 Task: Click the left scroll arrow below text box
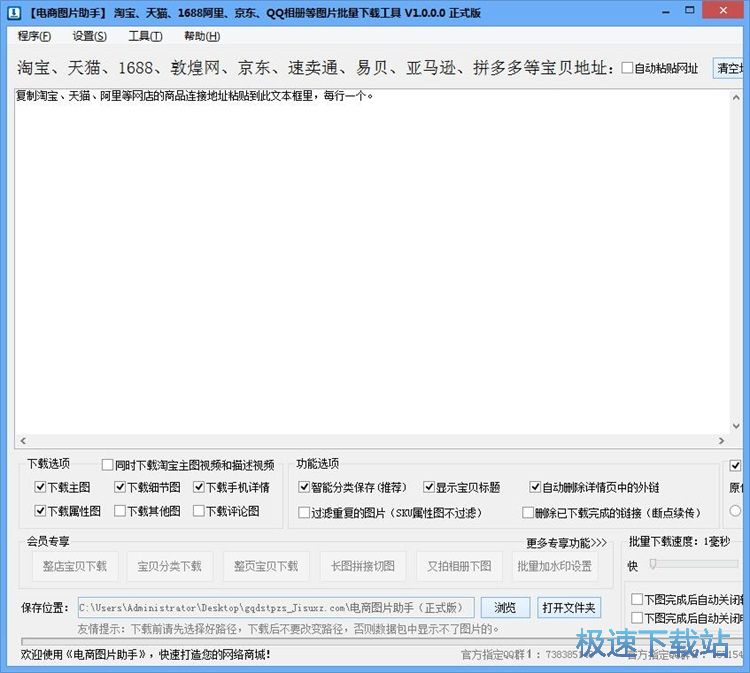pyautogui.click(x=22, y=441)
